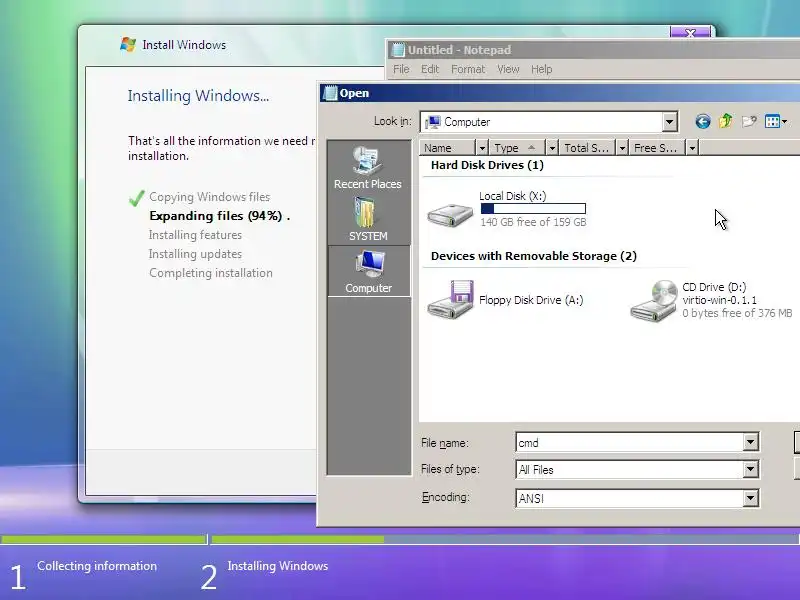
Task: Click the 140 GB free of 159 GB text
Action: [x=533, y=222]
